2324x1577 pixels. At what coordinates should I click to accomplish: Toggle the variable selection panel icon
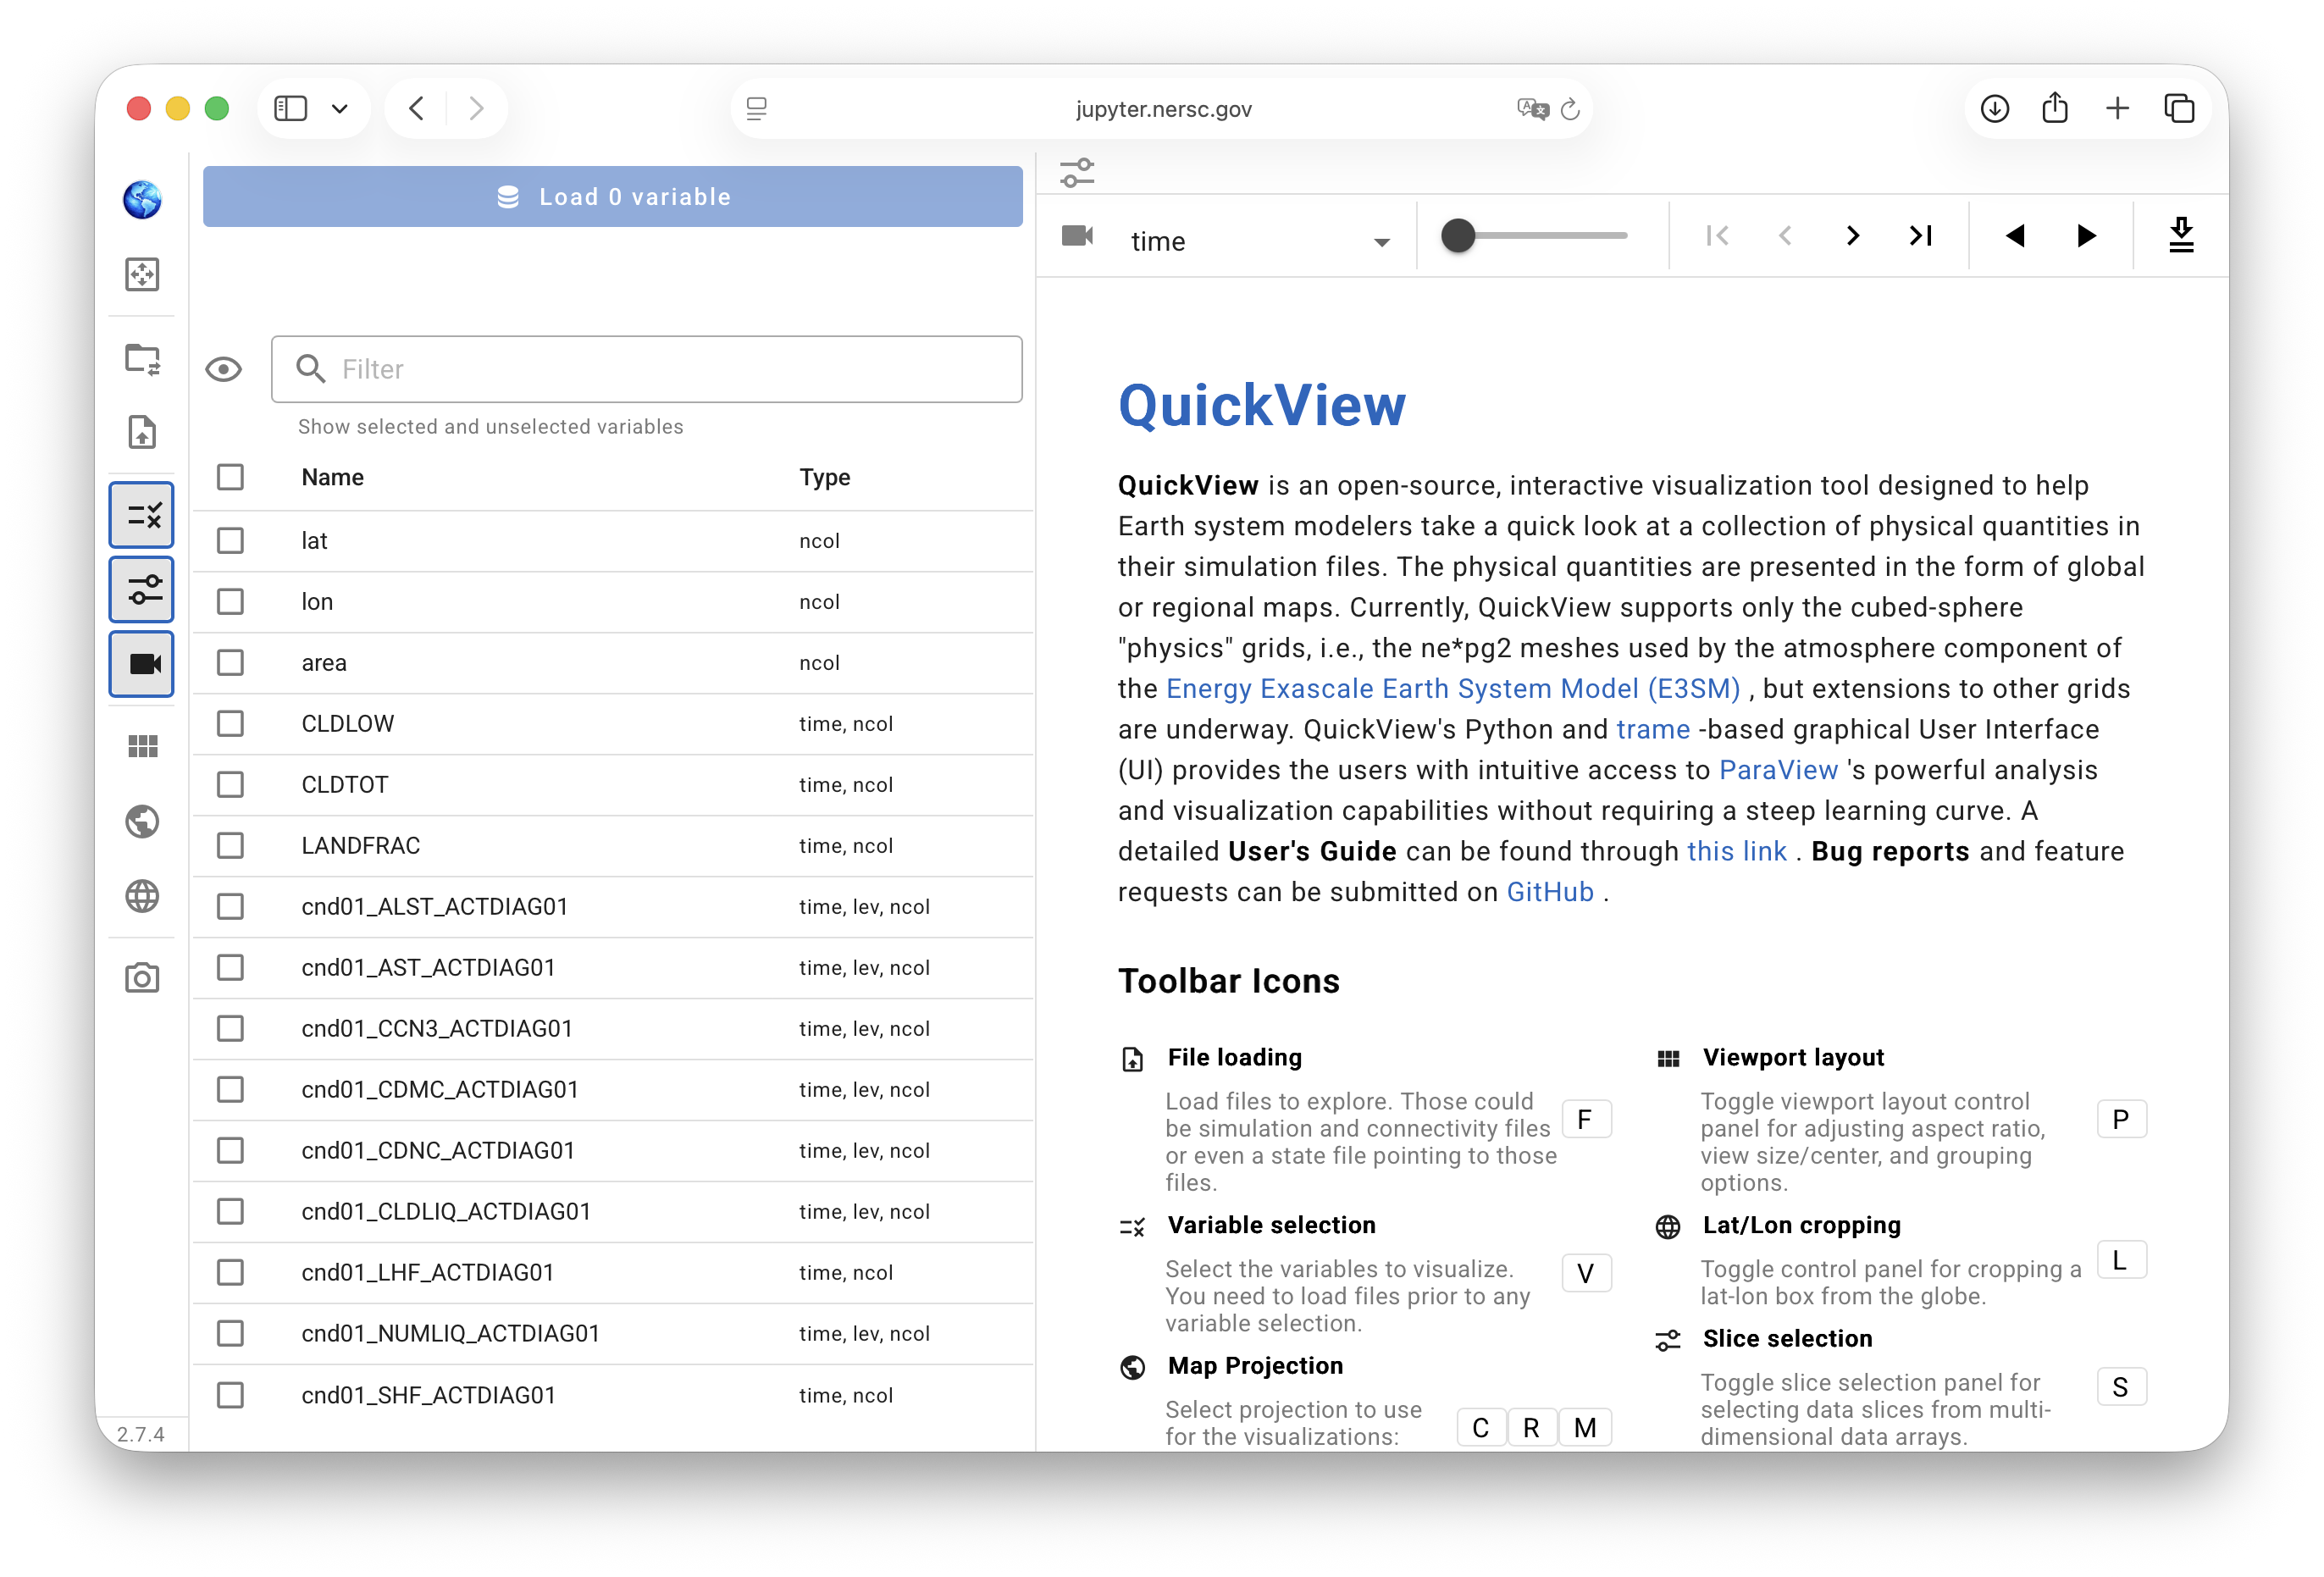142,515
